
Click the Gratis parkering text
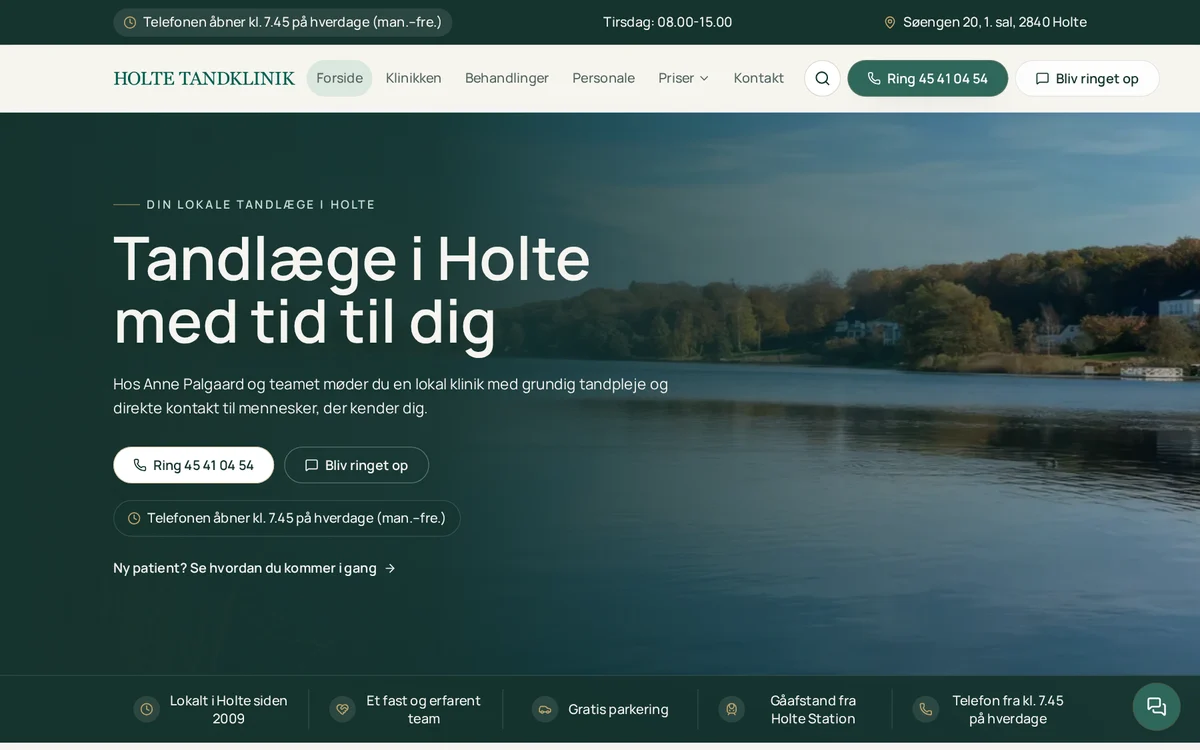click(619, 709)
